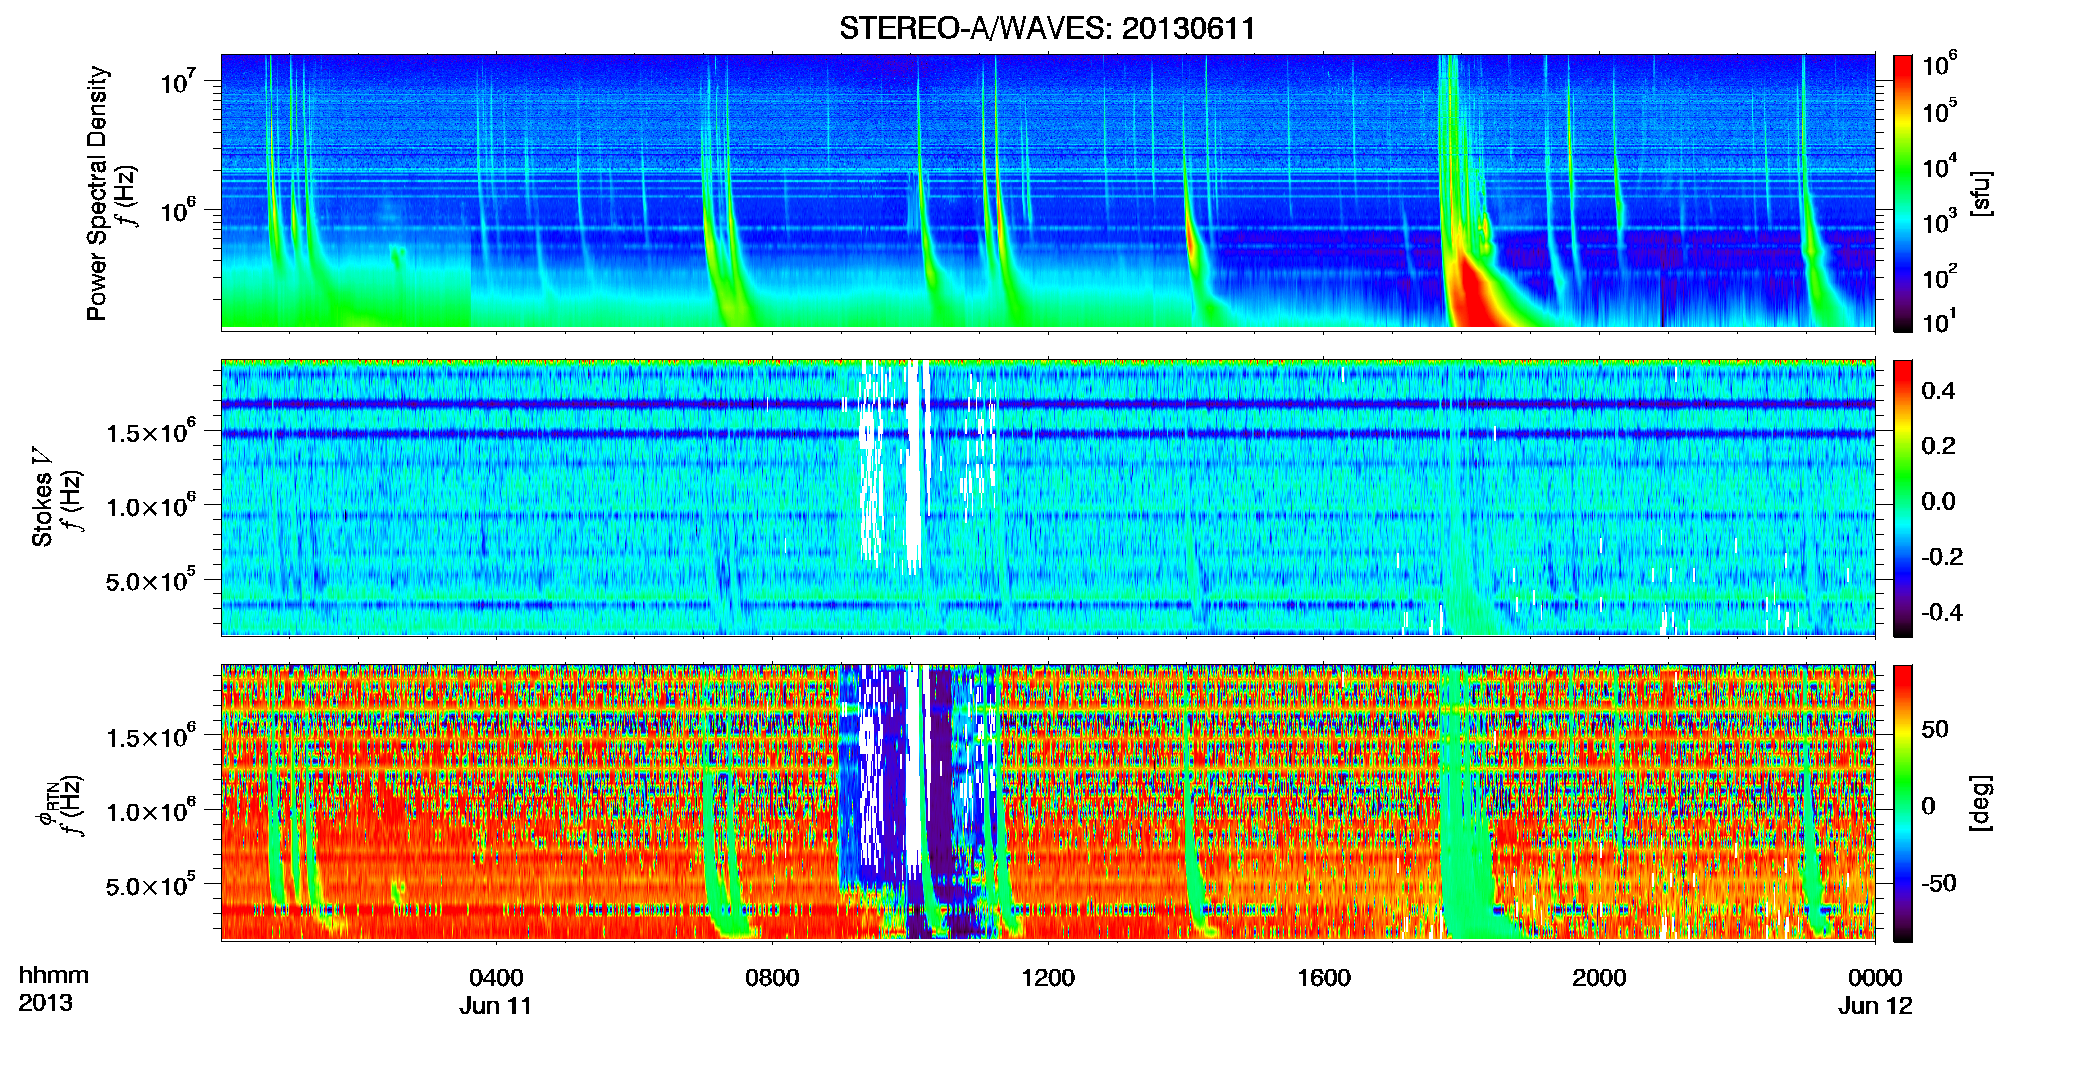Viewport: 2096px width, 1080px height.
Task: Click the positive 0.4 Stokes colorbar tick
Action: point(1938,391)
